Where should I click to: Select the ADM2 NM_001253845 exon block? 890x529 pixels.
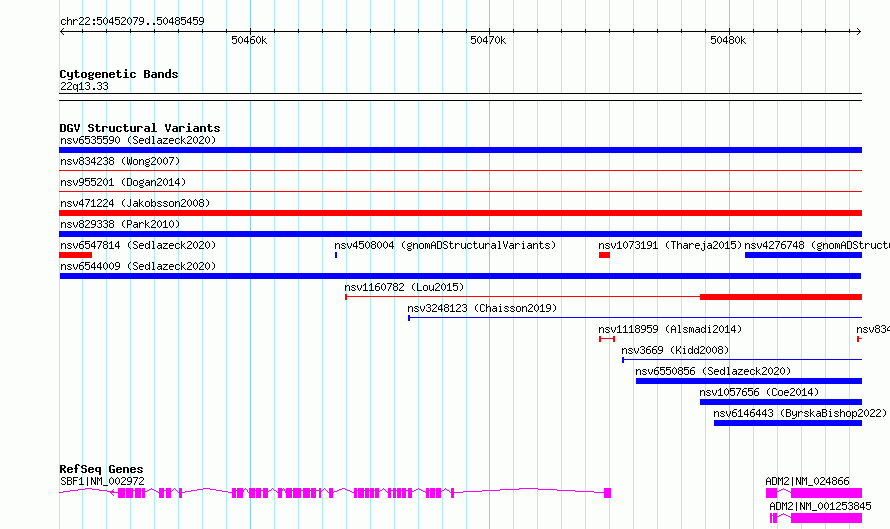tap(826, 518)
